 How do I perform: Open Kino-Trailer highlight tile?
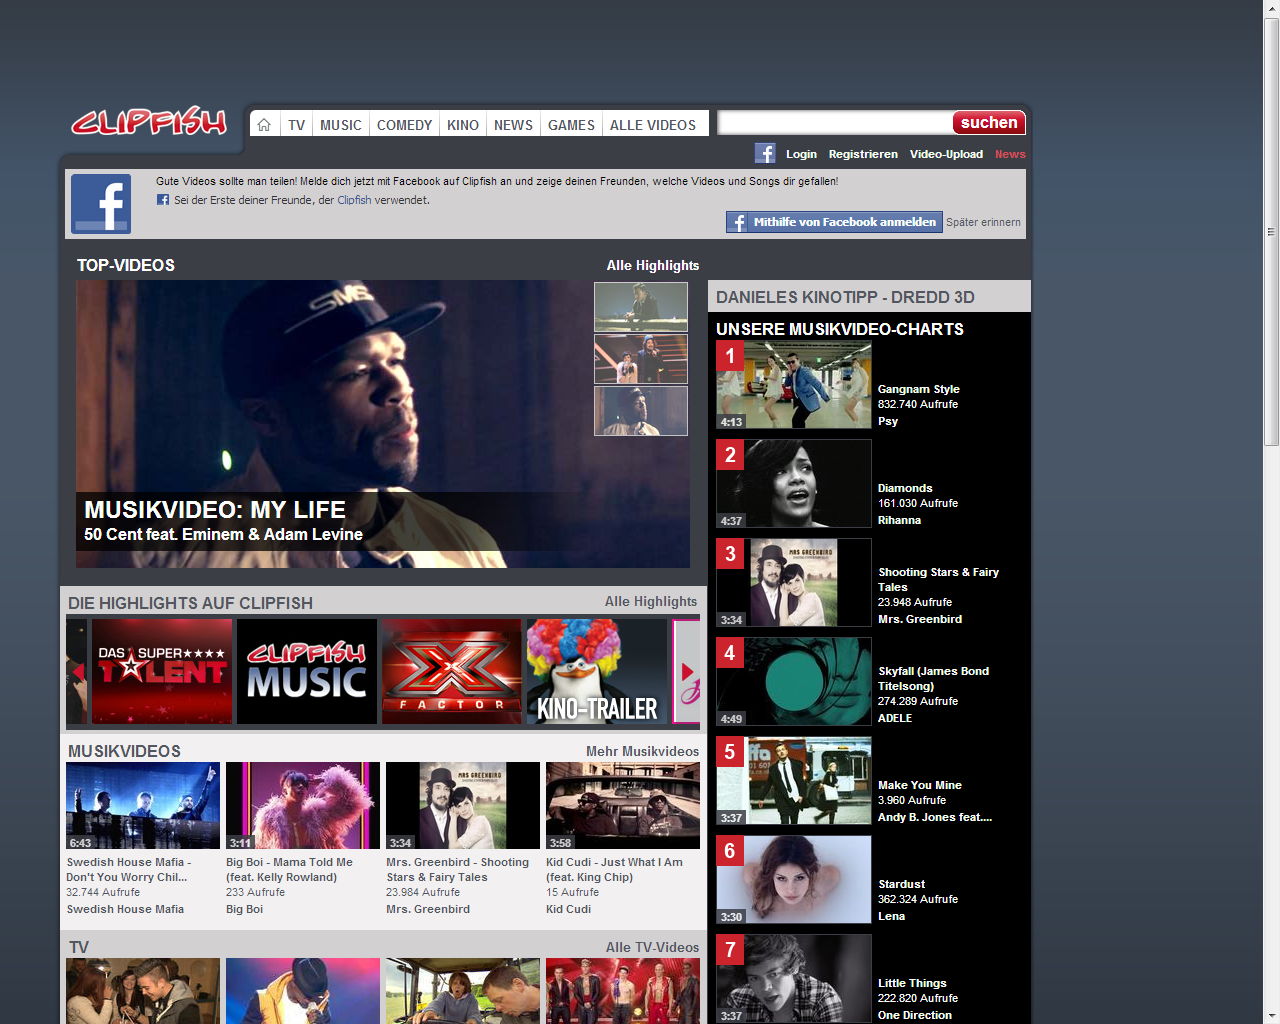pos(597,671)
